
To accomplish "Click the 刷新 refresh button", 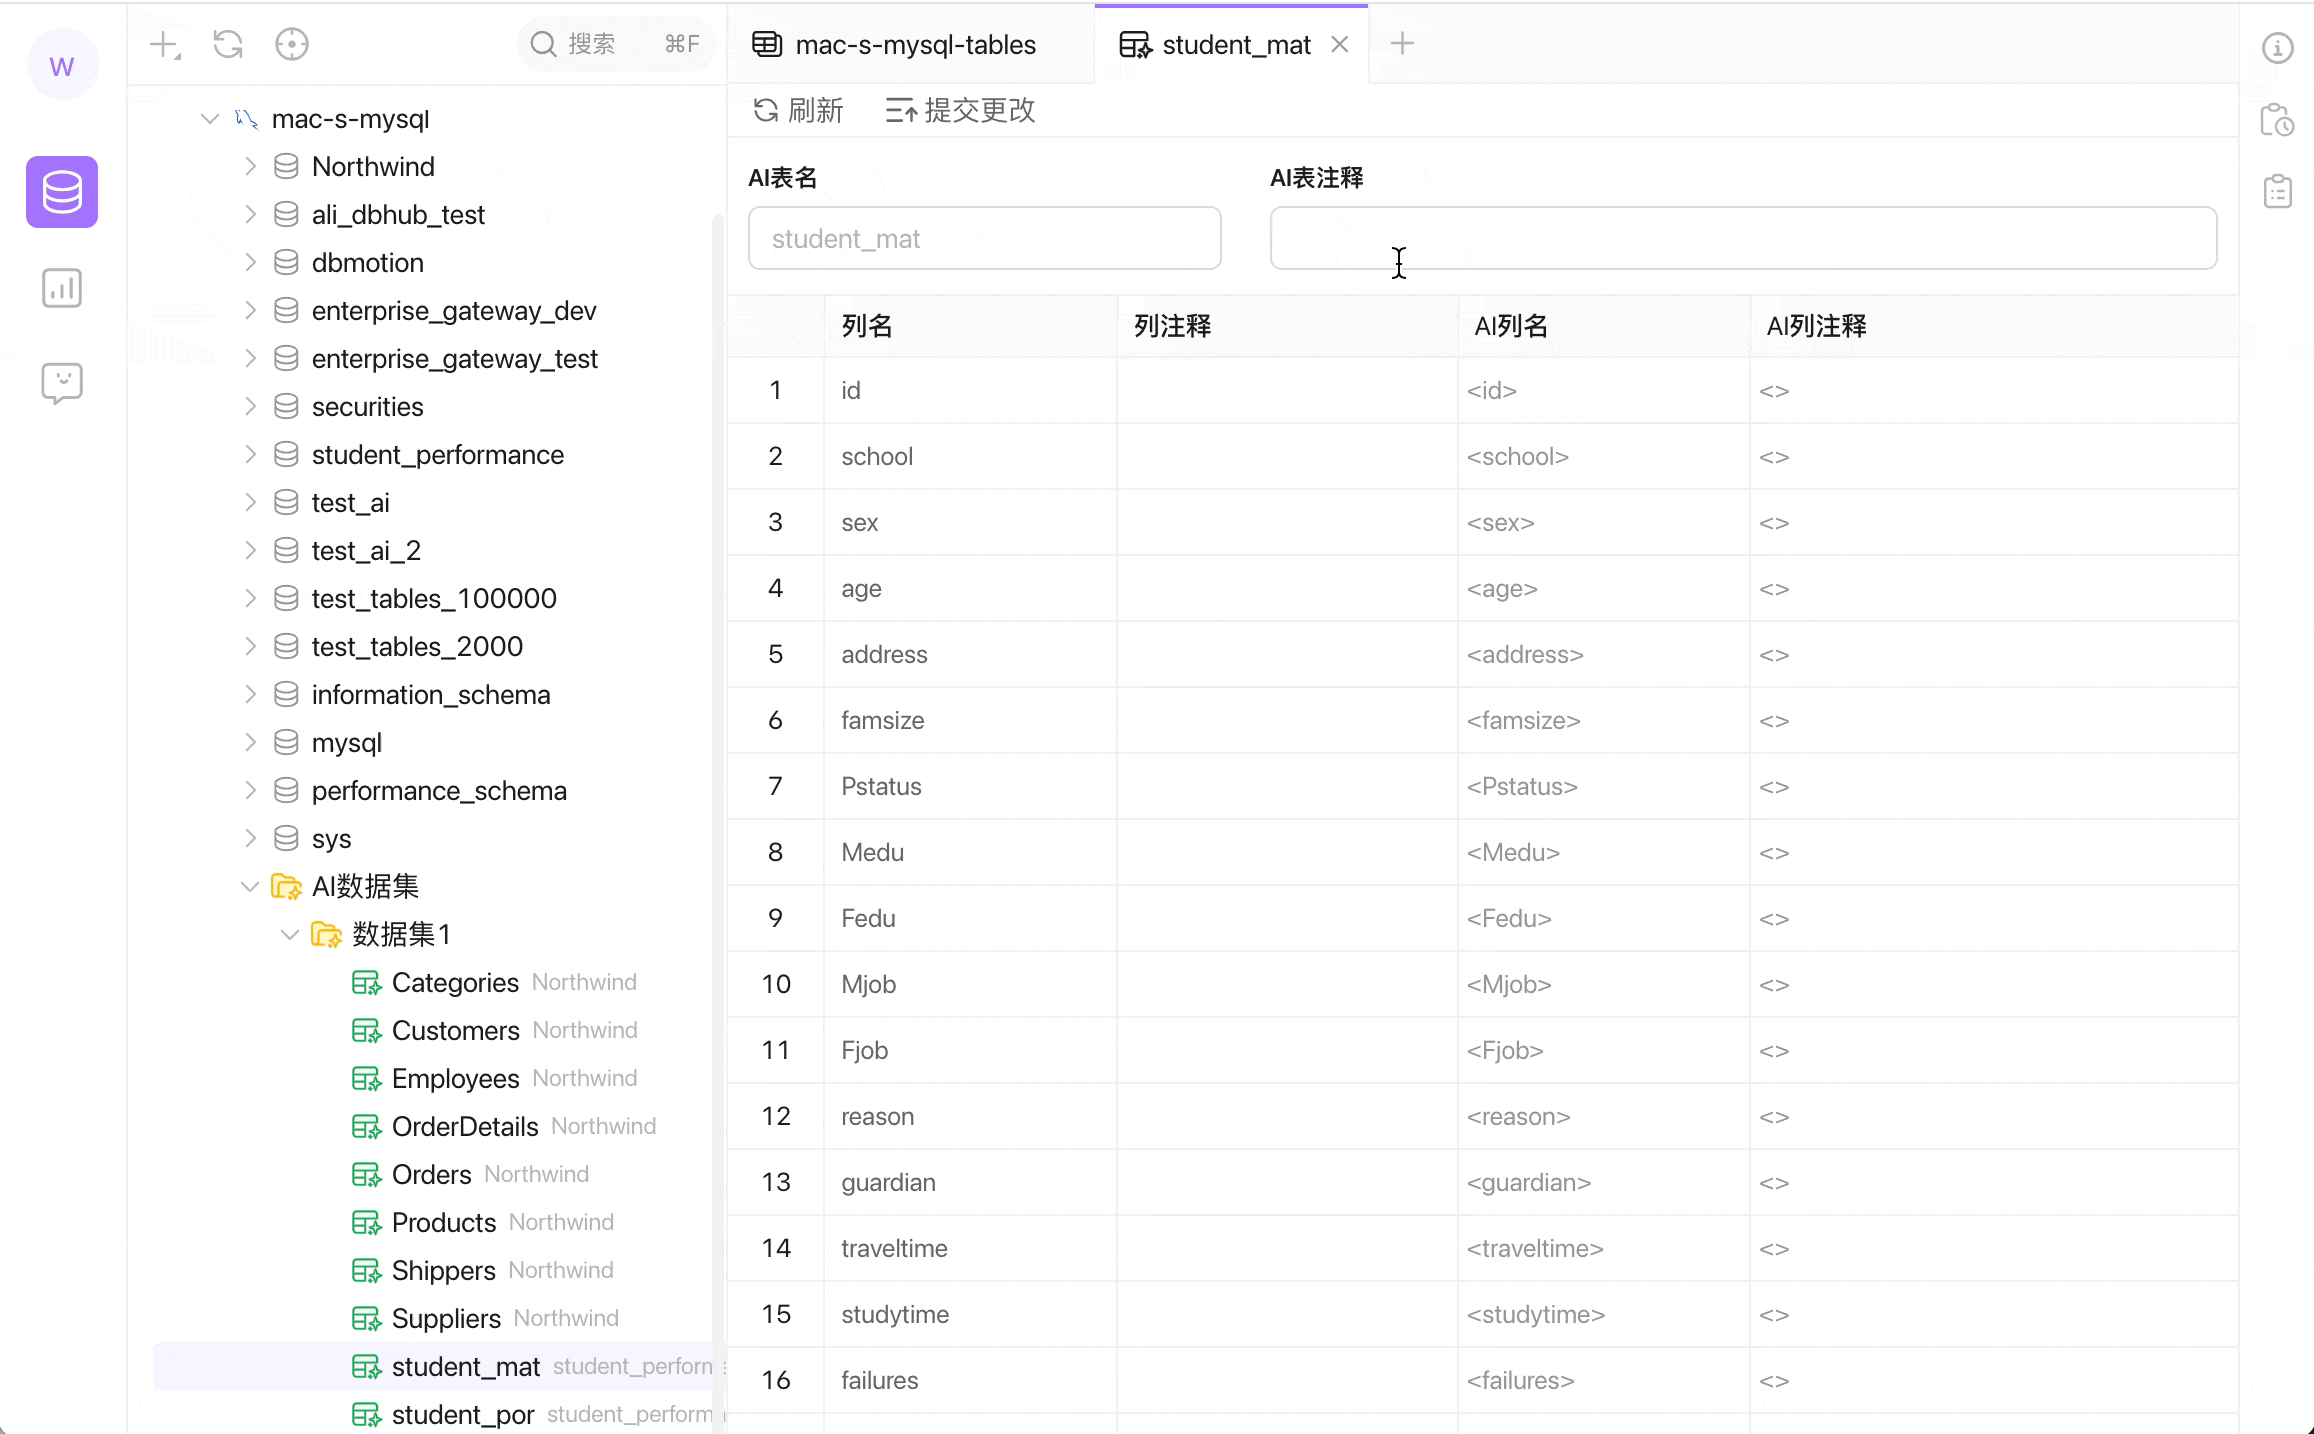I will 798,110.
